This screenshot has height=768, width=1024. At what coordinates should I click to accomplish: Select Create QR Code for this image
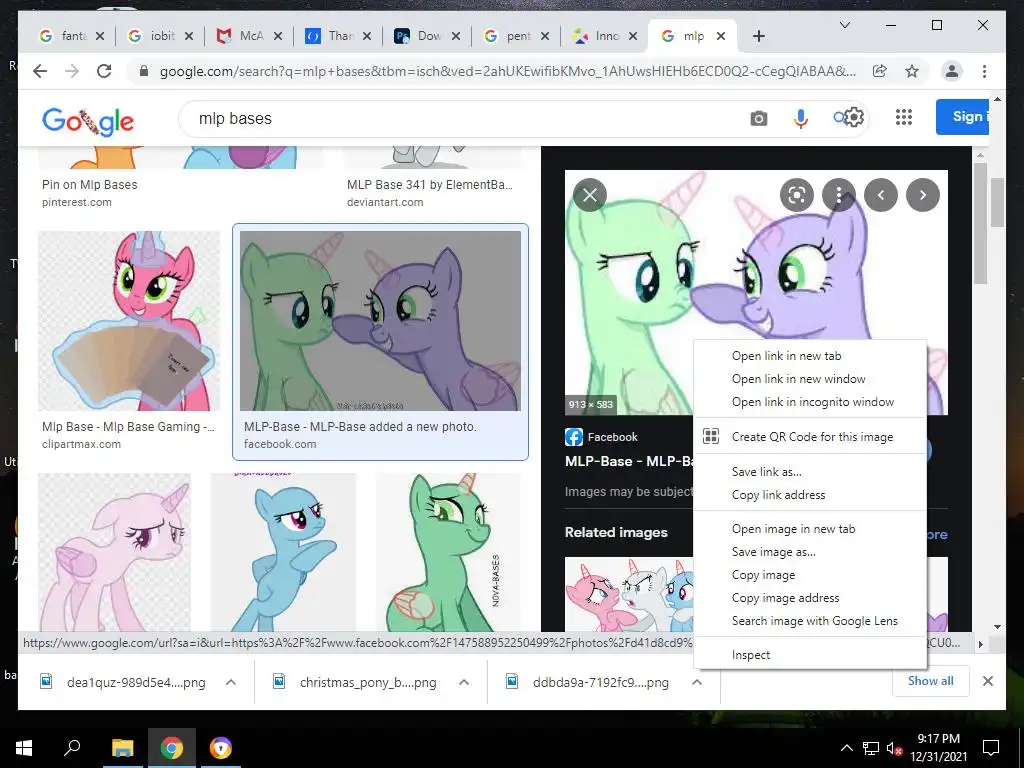pos(810,437)
